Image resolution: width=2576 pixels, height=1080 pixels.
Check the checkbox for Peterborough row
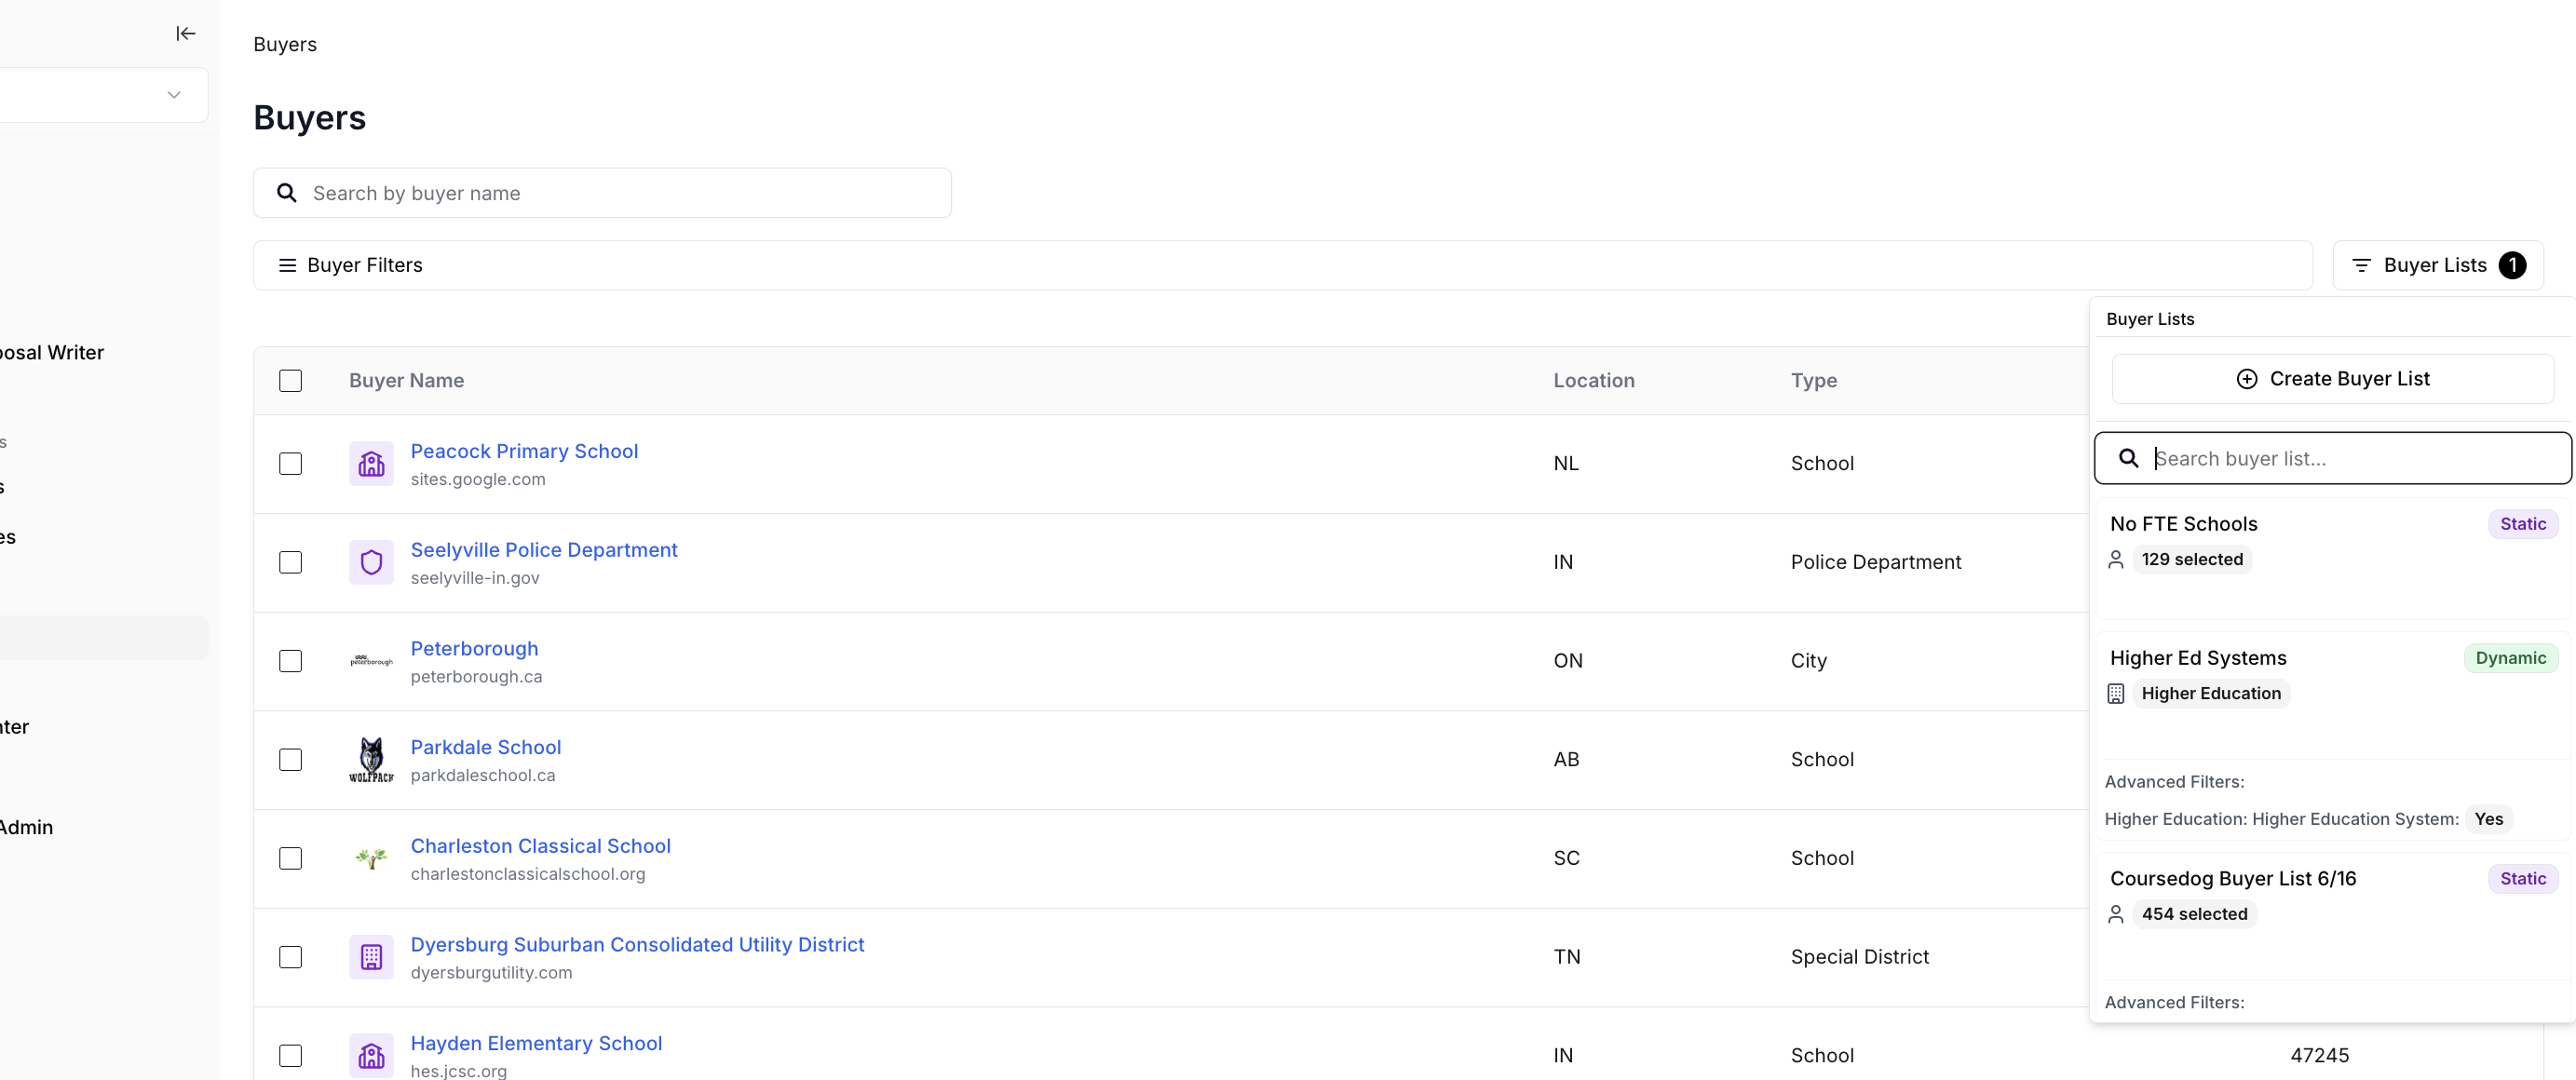click(290, 661)
